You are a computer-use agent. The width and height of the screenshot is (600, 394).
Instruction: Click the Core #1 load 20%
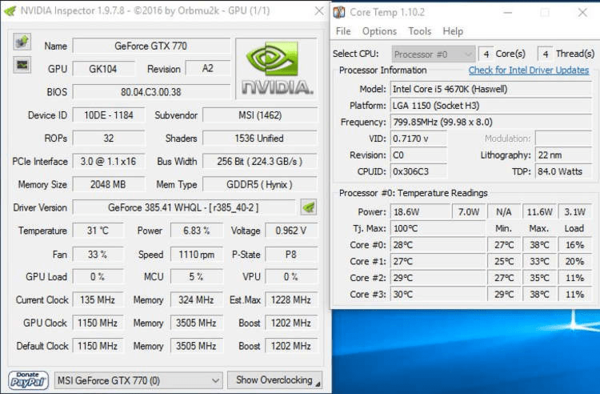(x=575, y=261)
